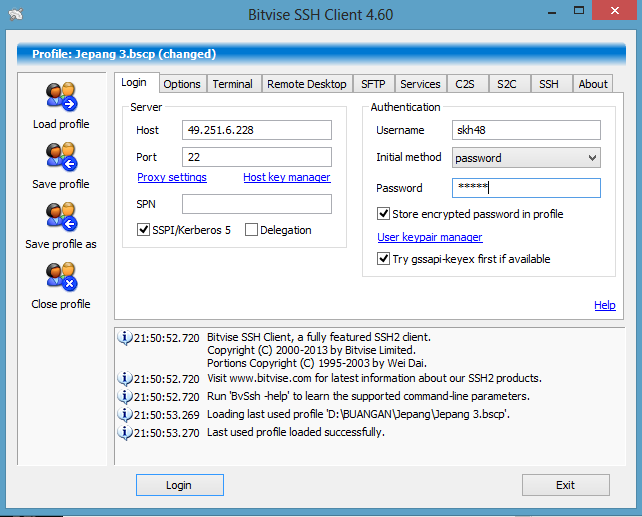Open the User keypair manager link
This screenshot has width=642, height=517.
[430, 237]
